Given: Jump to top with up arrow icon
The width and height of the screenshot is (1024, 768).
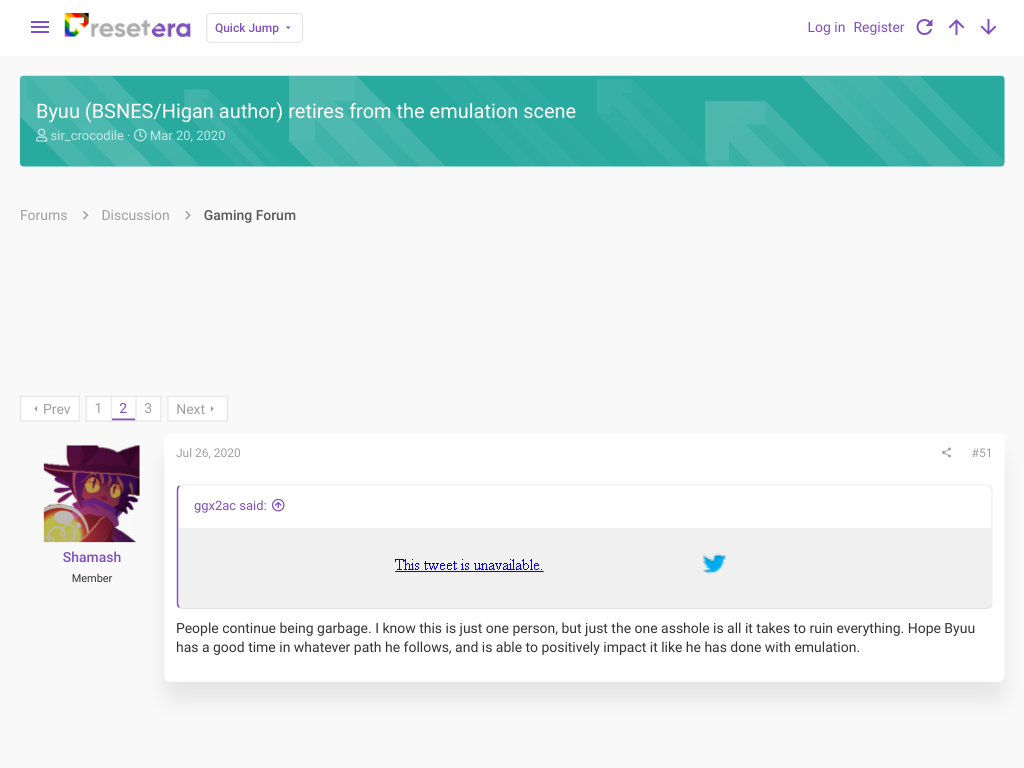Looking at the screenshot, I should click(x=956, y=27).
